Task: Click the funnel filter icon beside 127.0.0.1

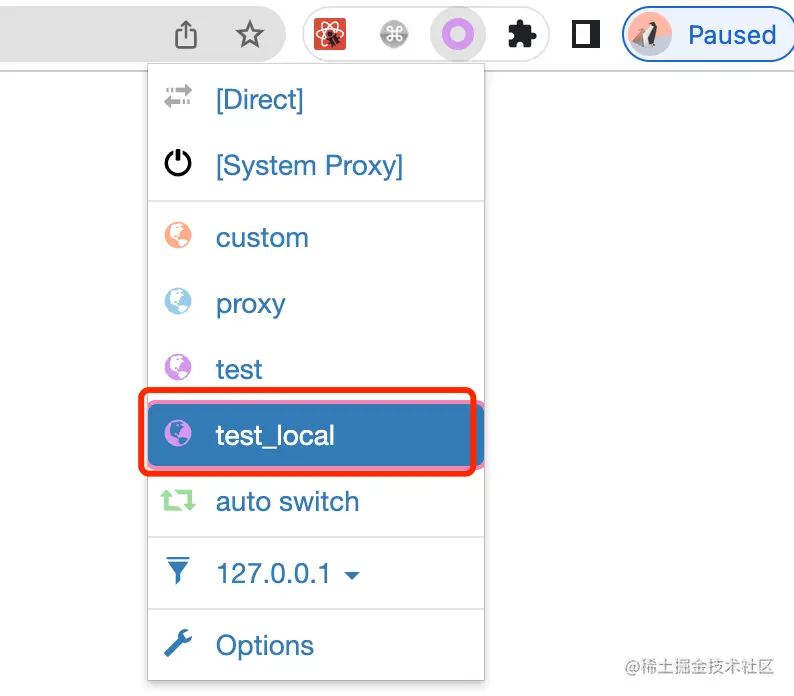Action: point(178,570)
